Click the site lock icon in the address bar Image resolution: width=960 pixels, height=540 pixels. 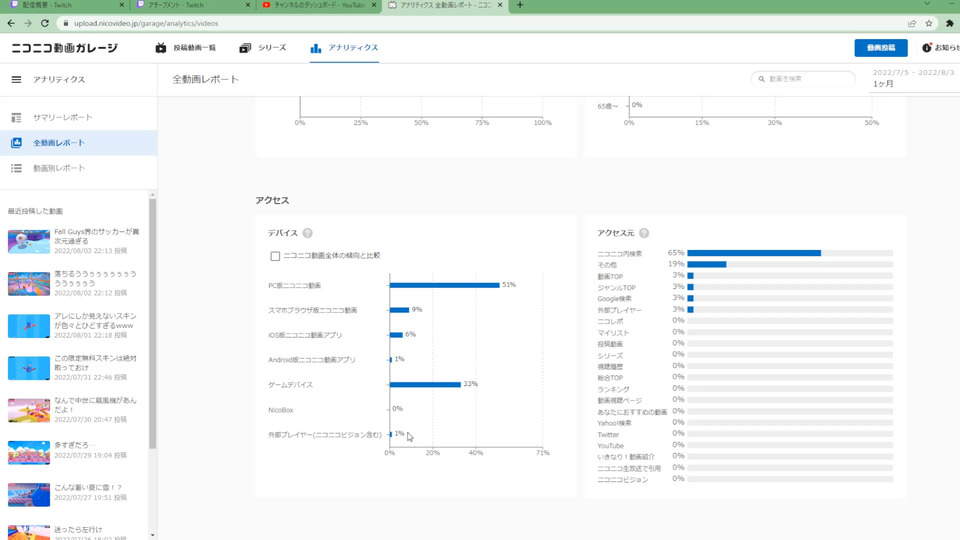coord(66,23)
